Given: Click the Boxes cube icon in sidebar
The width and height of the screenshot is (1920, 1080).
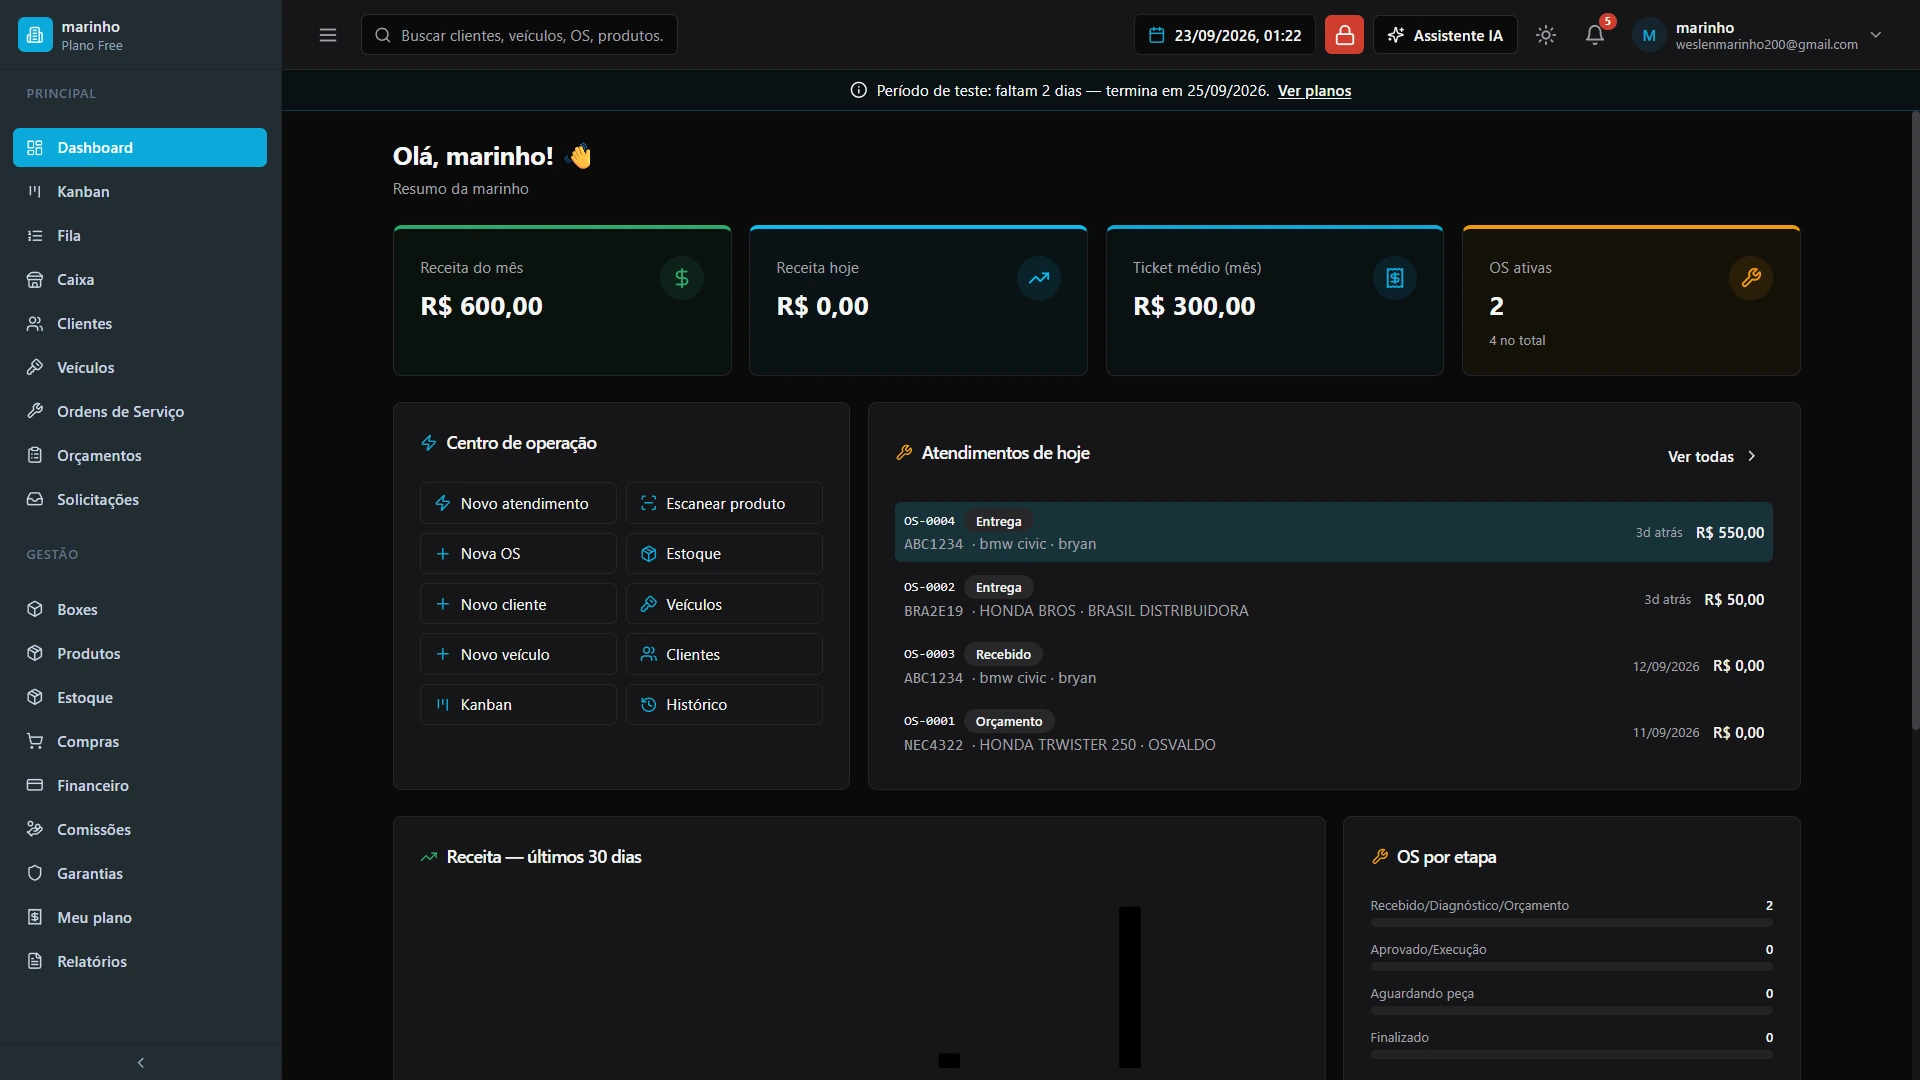Looking at the screenshot, I should coord(35,609).
